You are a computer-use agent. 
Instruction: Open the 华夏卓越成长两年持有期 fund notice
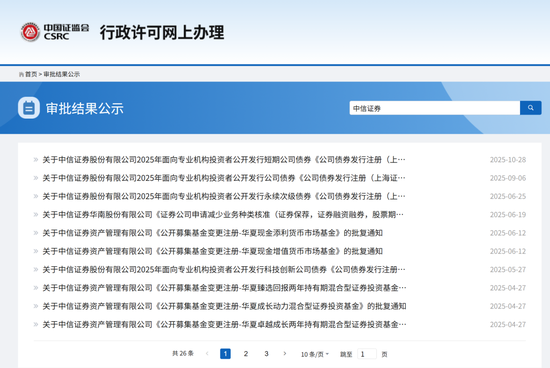[224, 324]
